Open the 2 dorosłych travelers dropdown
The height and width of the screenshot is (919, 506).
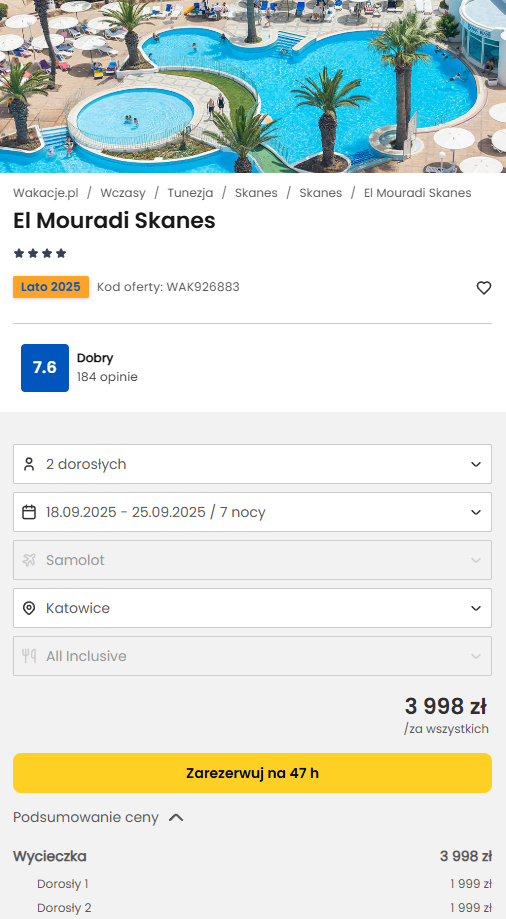click(252, 464)
